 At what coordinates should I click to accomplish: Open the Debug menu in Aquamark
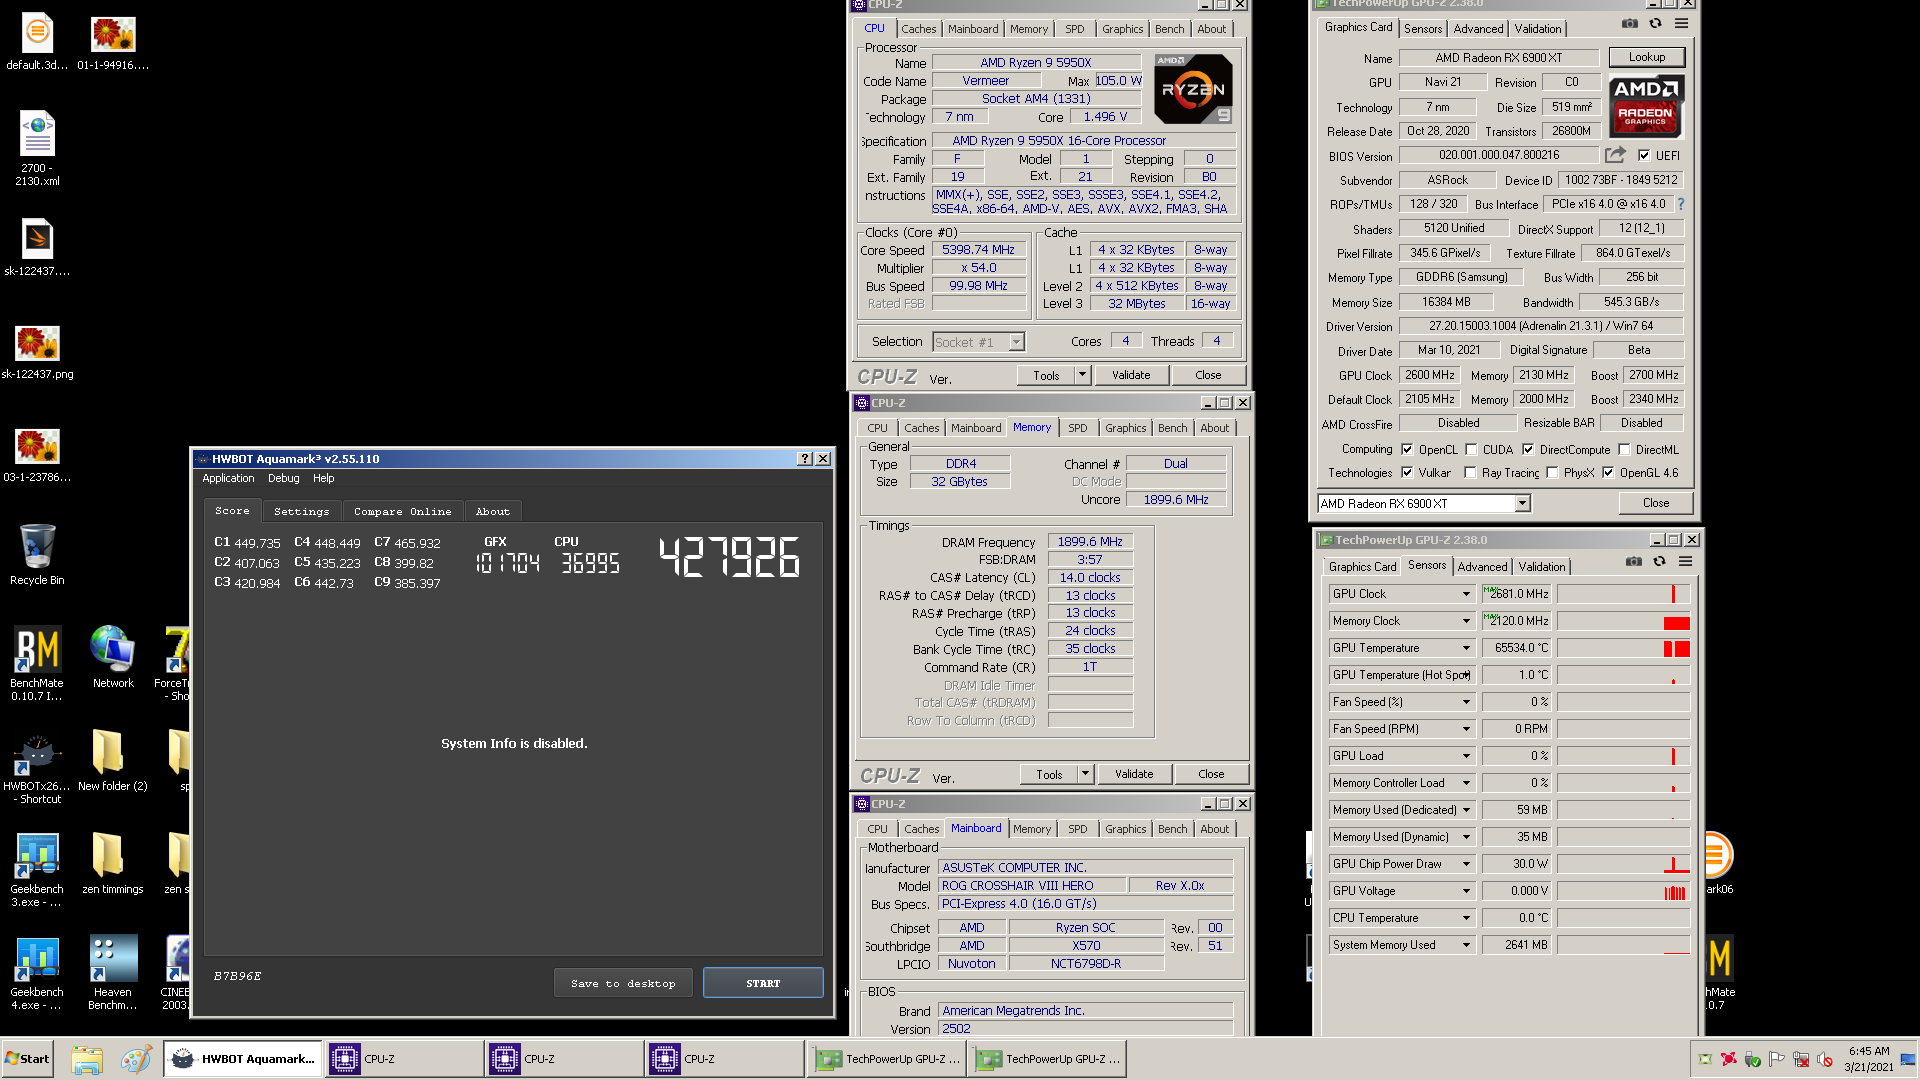click(x=283, y=478)
